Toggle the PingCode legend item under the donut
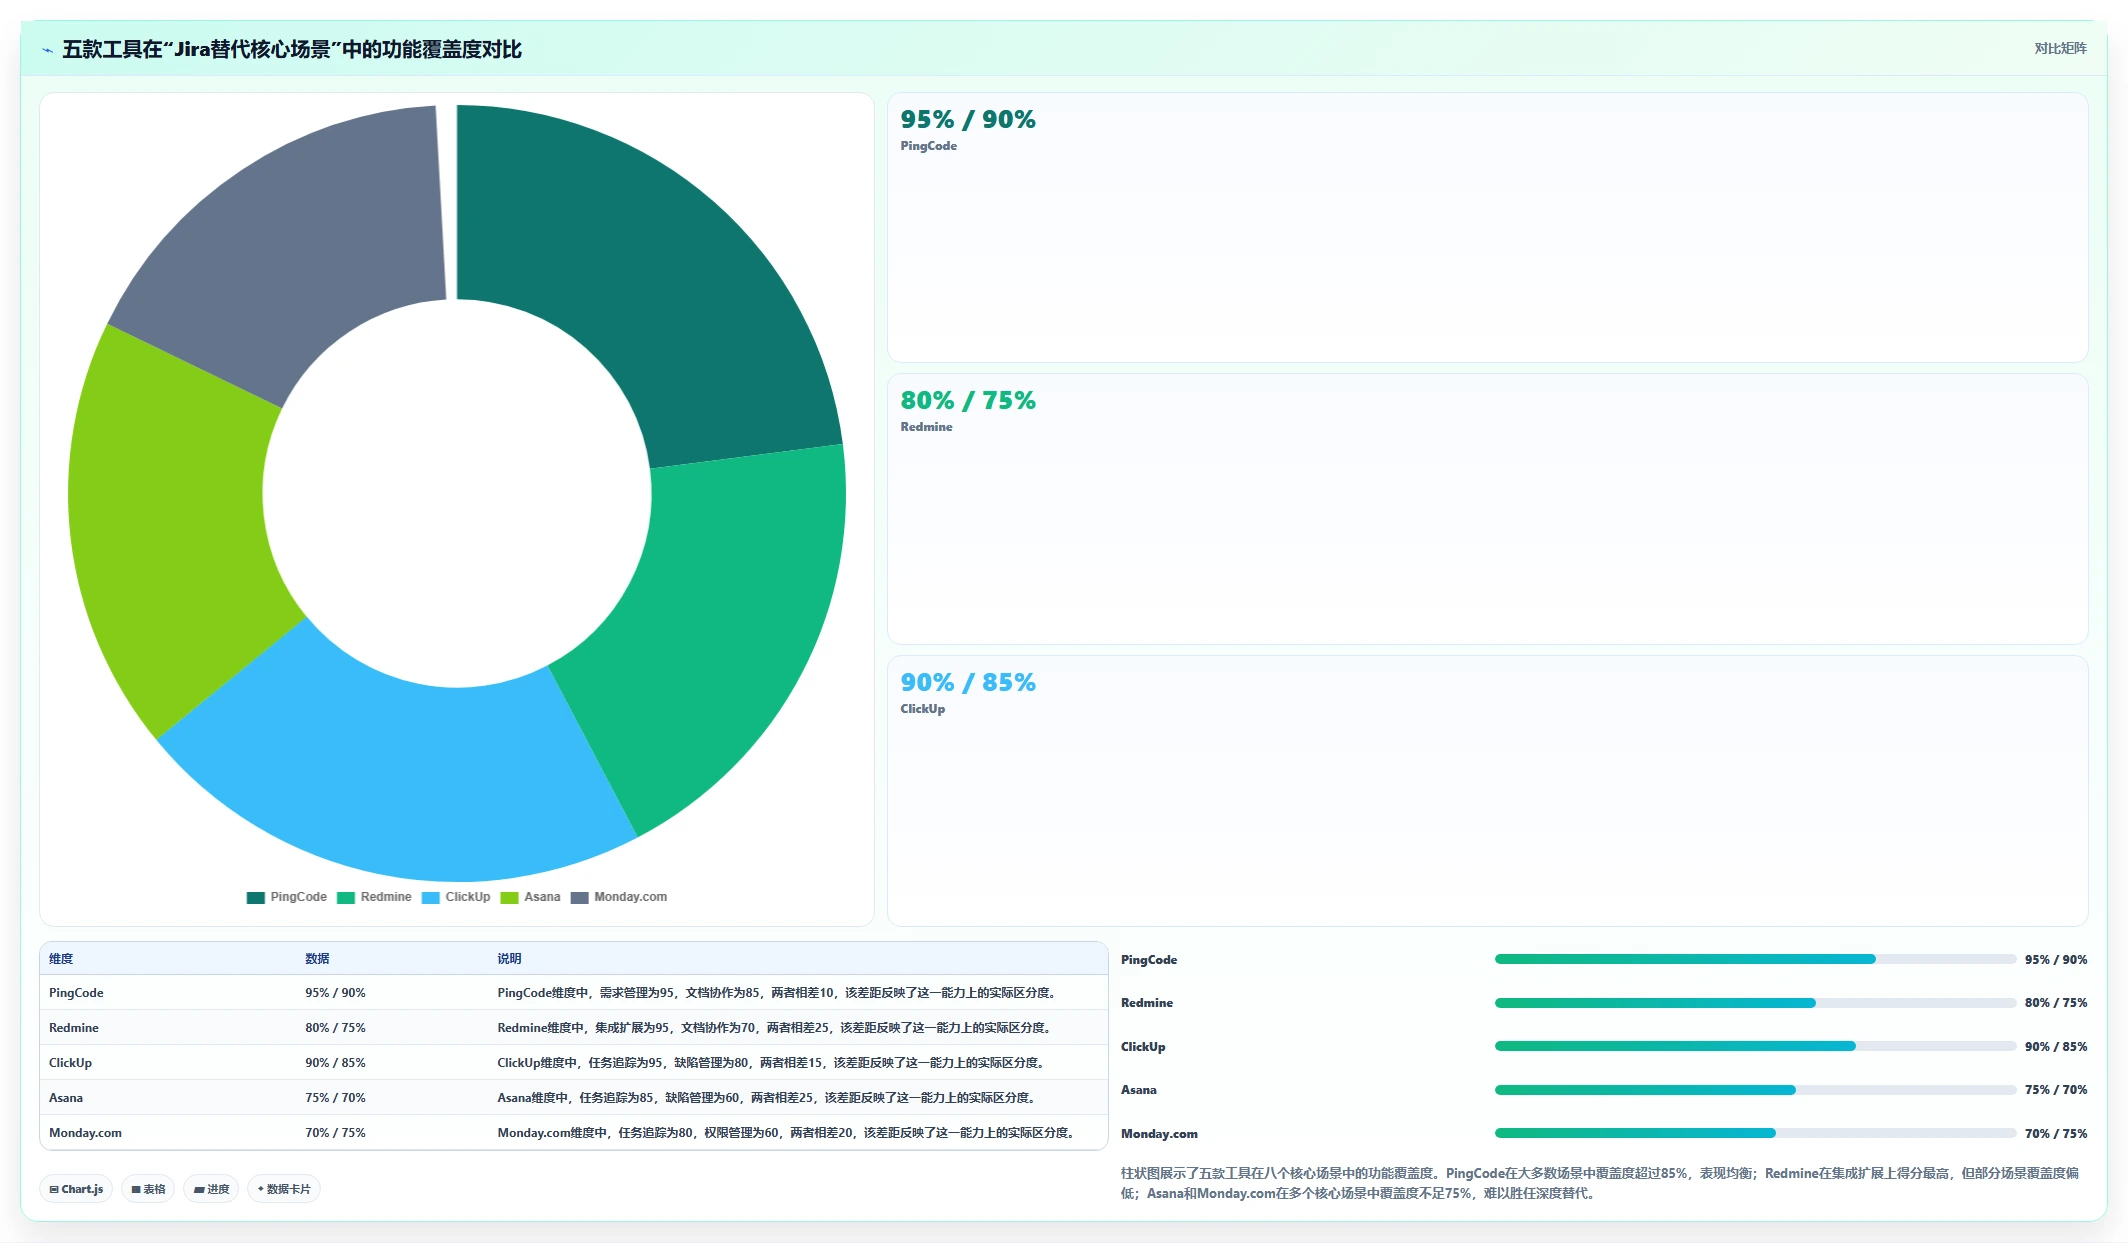 pyautogui.click(x=287, y=897)
